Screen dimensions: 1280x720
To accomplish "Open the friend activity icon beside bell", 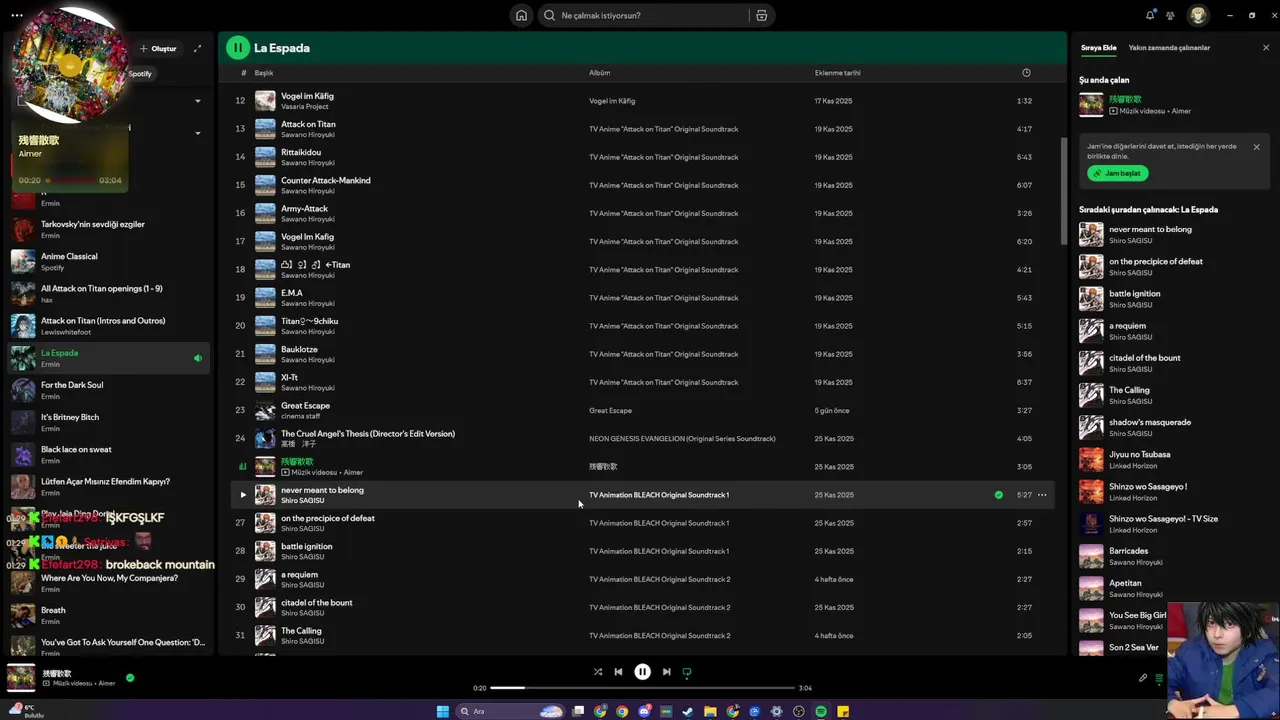I will point(1170,15).
